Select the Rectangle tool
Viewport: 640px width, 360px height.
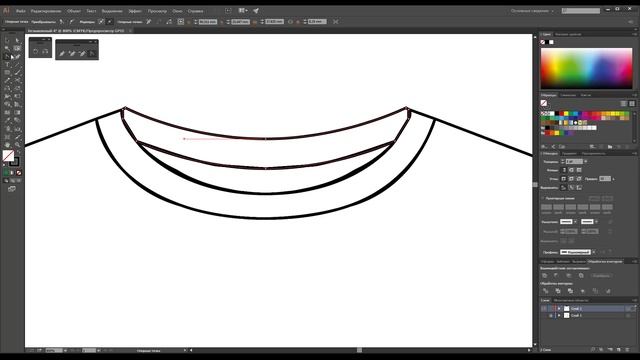click(x=7, y=72)
